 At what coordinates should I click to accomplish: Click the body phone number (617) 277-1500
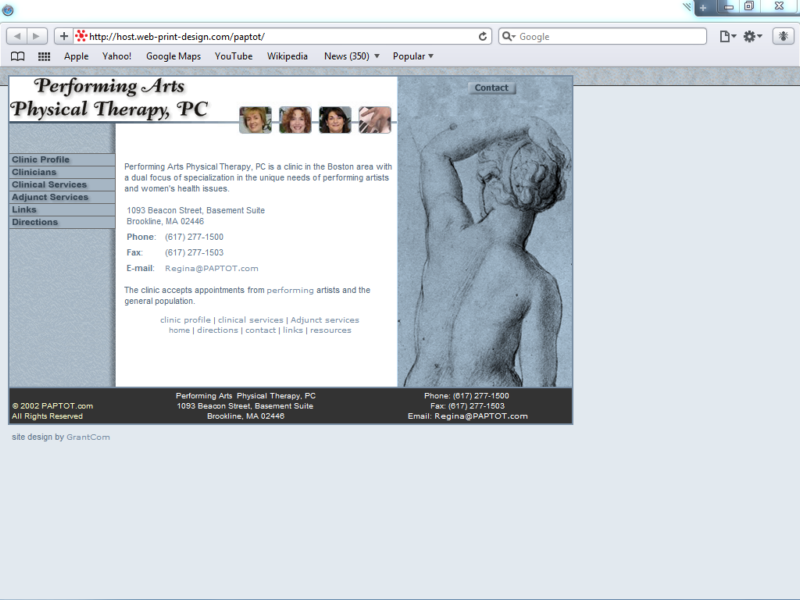coord(194,237)
